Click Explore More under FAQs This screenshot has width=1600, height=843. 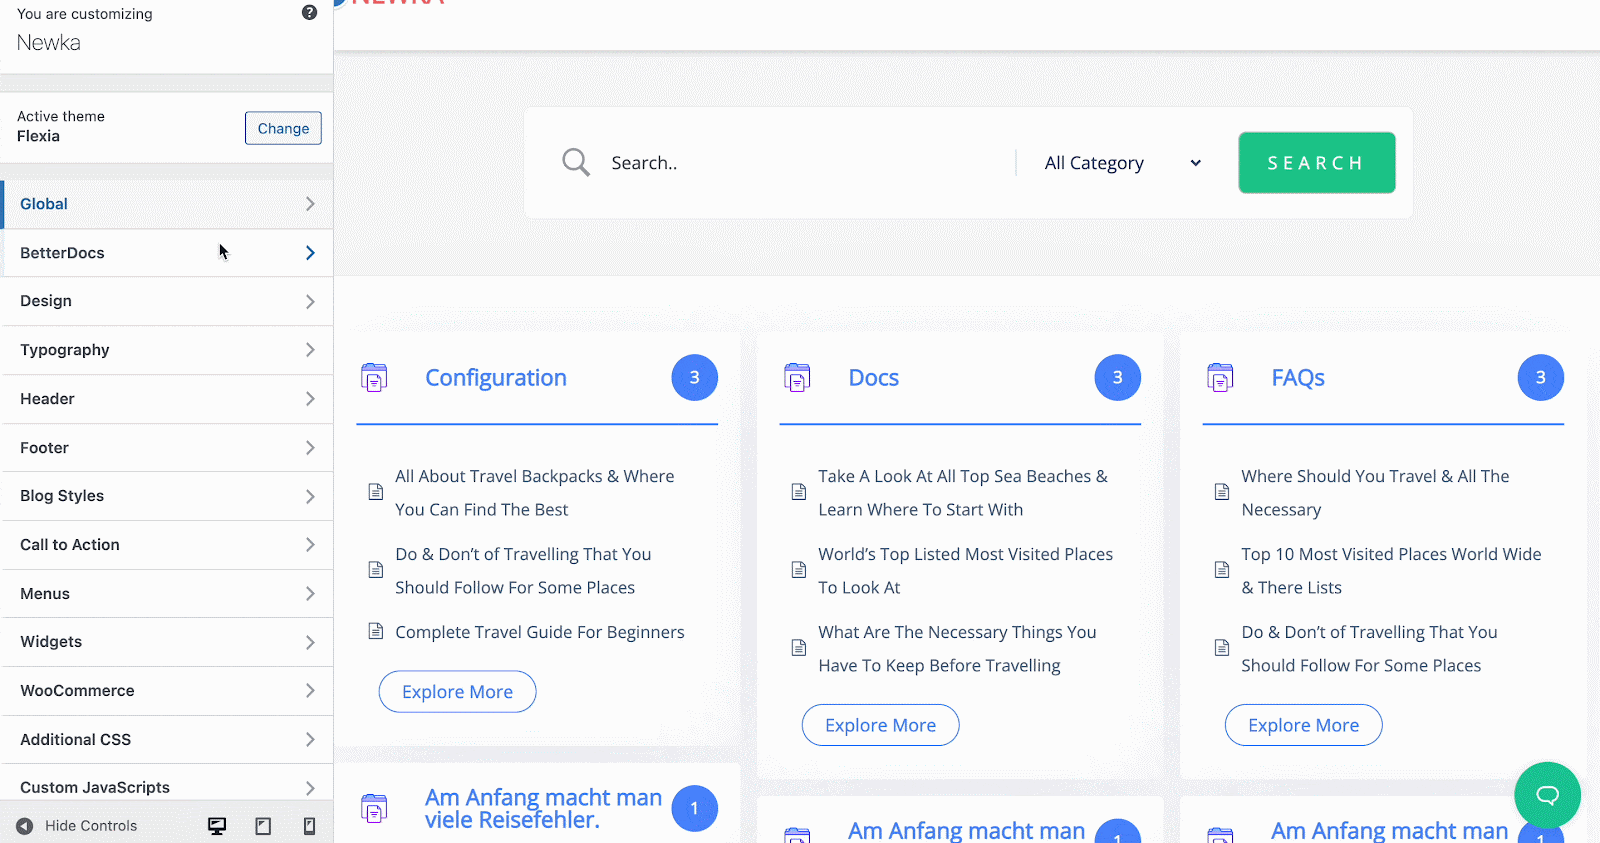(x=1303, y=725)
